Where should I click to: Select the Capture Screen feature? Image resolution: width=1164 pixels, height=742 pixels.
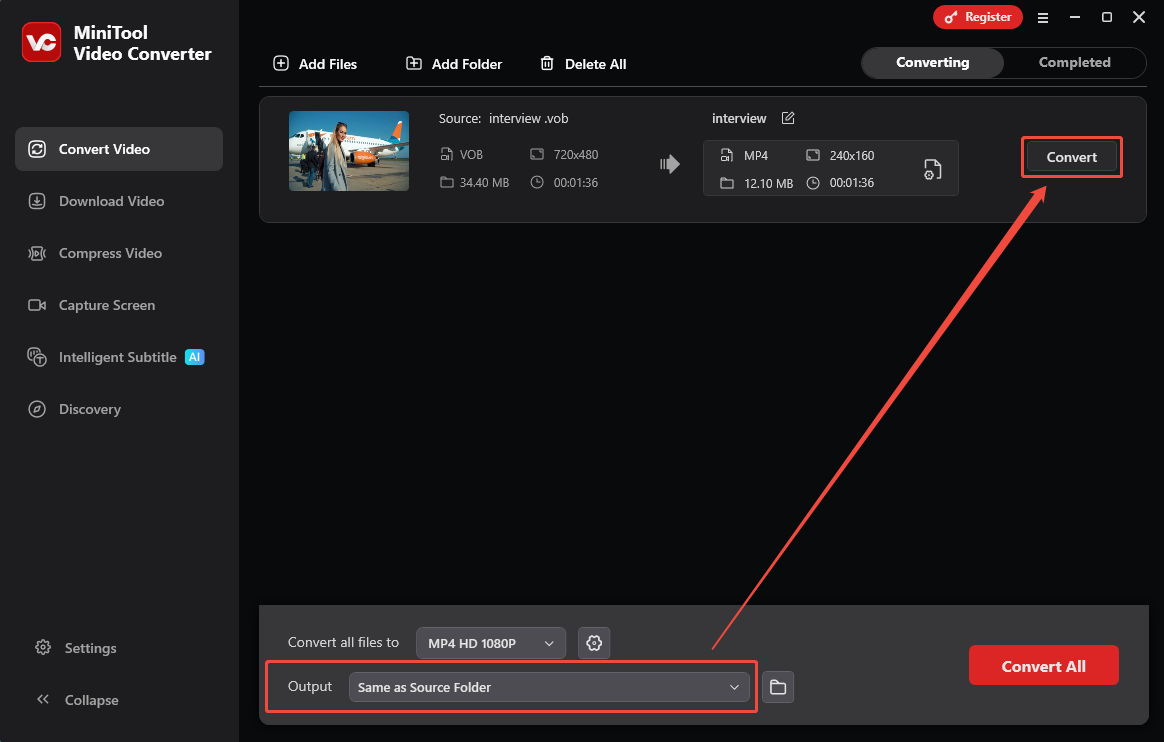(107, 304)
